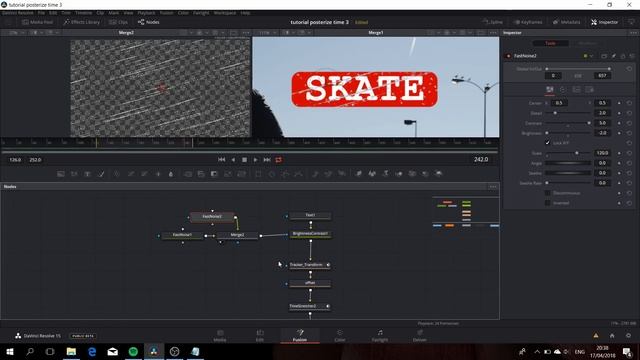
Task: Click the Center X value field
Action: [x=559, y=103]
